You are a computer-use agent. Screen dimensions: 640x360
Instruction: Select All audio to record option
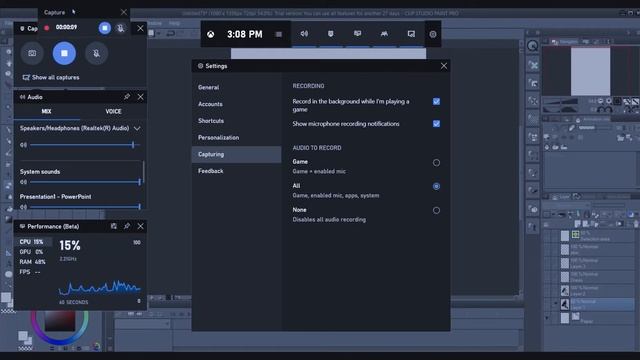point(436,187)
